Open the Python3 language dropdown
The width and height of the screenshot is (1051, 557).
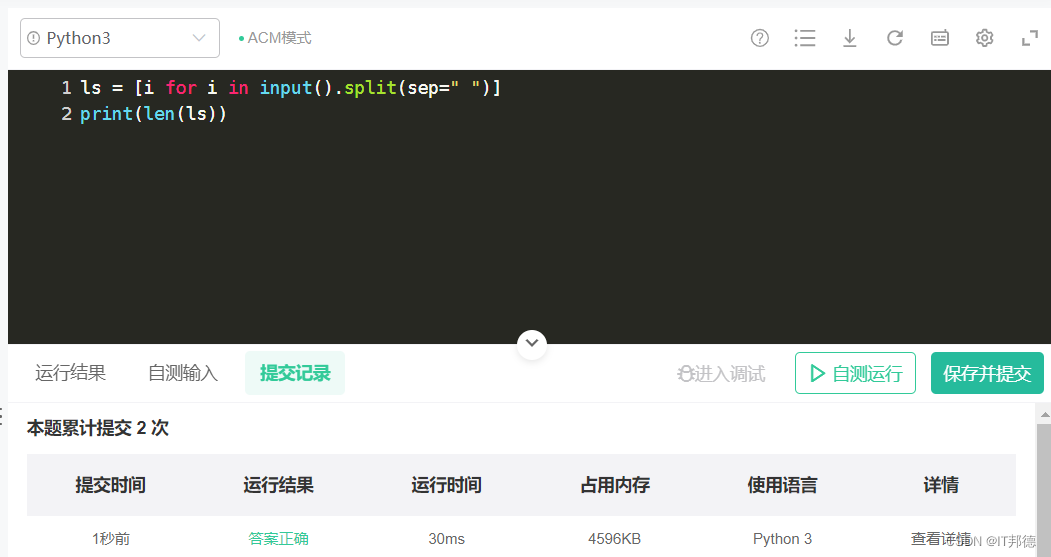pos(120,38)
